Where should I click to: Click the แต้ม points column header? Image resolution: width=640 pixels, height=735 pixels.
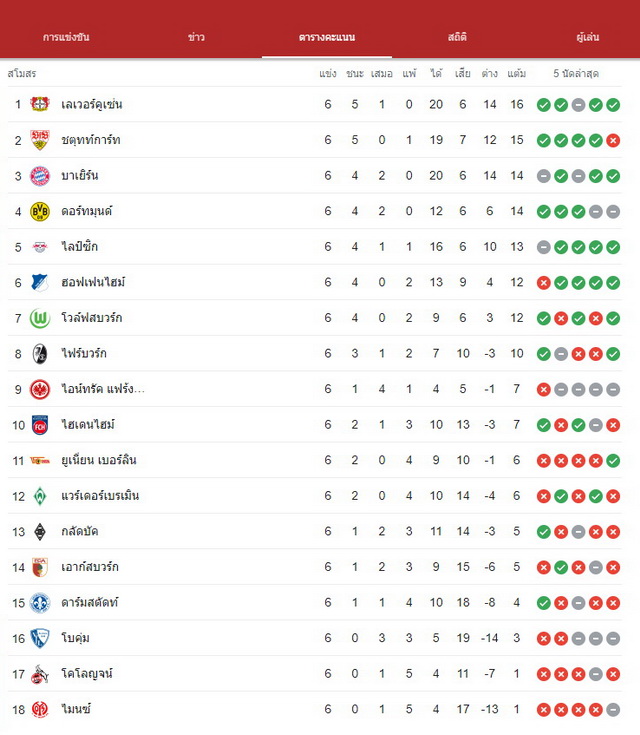(517, 74)
